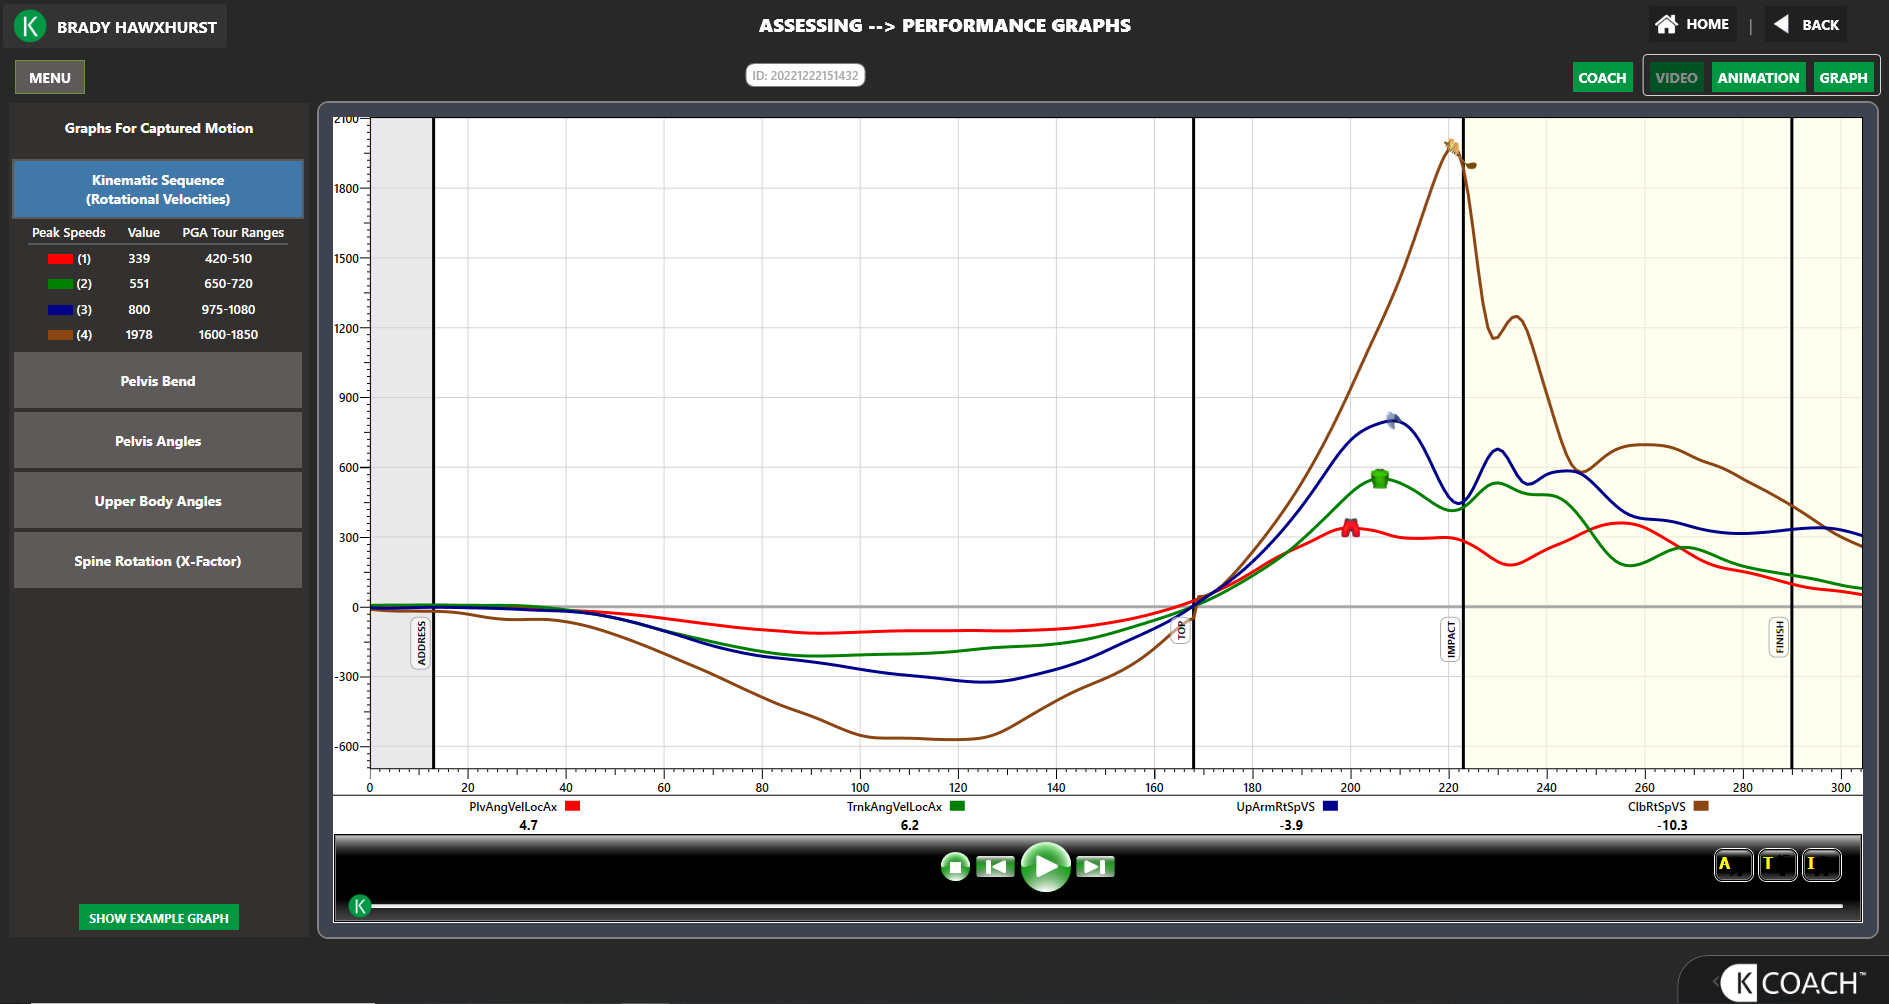Open the Pelvis Angles graph
This screenshot has width=1889, height=1004.
coord(158,441)
